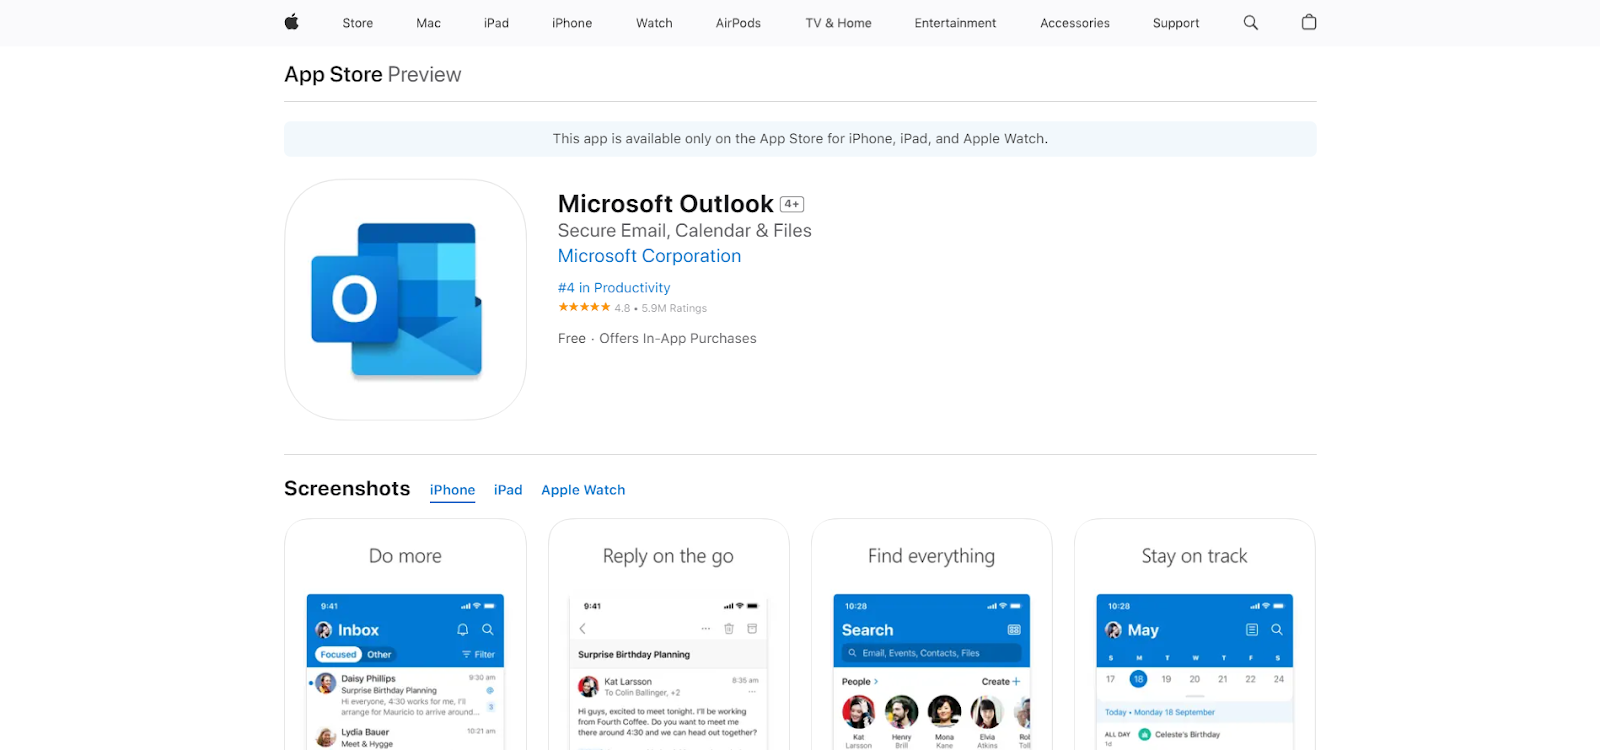Click the bell icon in Inbox screenshot

pyautogui.click(x=462, y=630)
